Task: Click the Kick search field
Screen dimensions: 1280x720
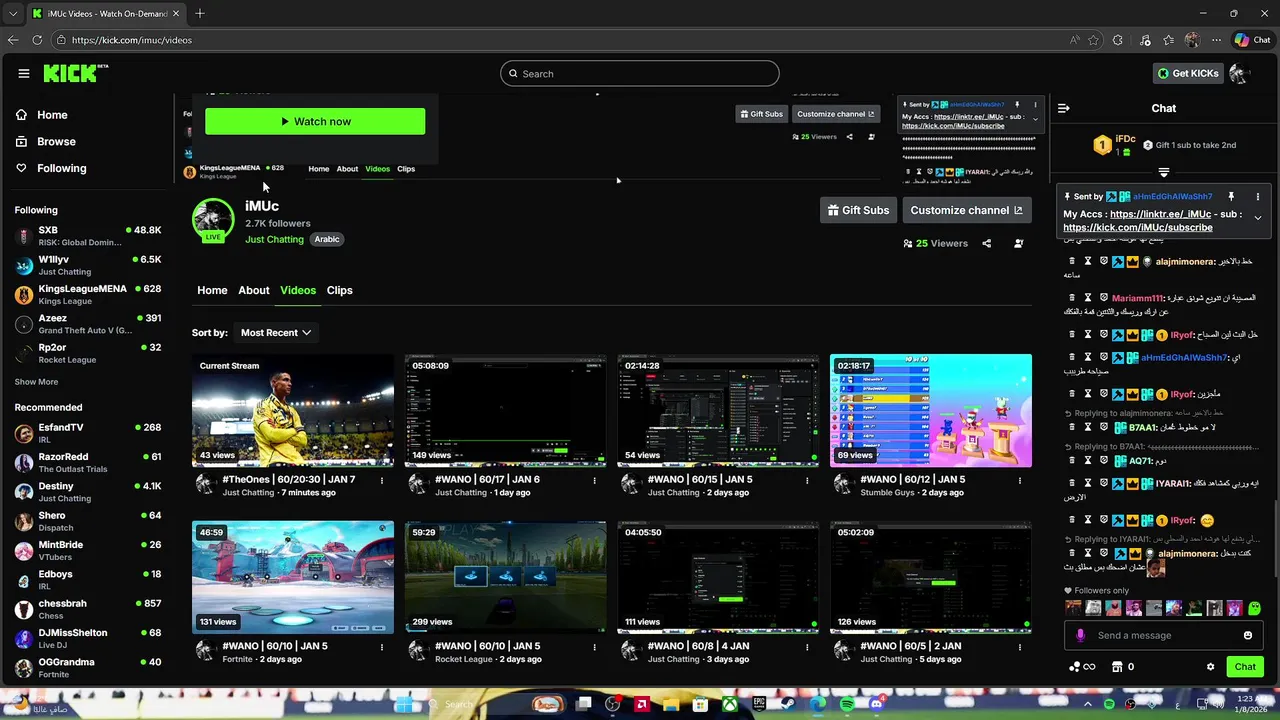Action: (640, 73)
